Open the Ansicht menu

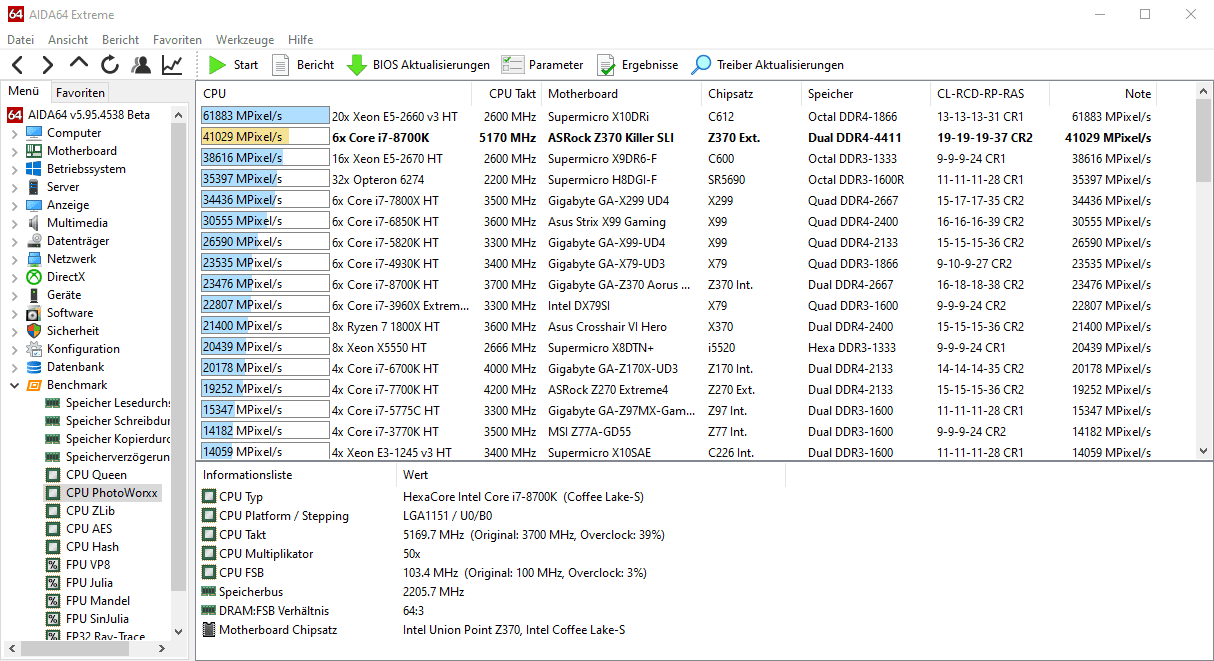(x=68, y=40)
